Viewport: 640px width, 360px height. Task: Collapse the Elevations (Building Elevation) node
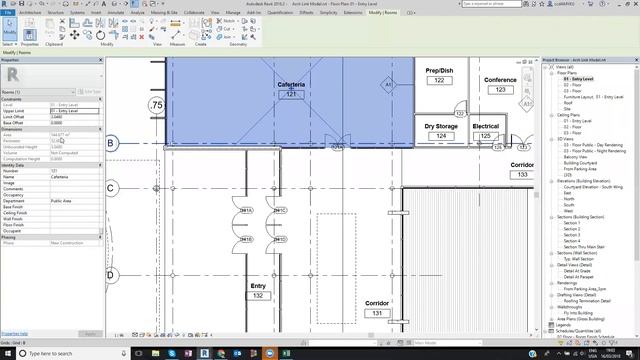552,181
